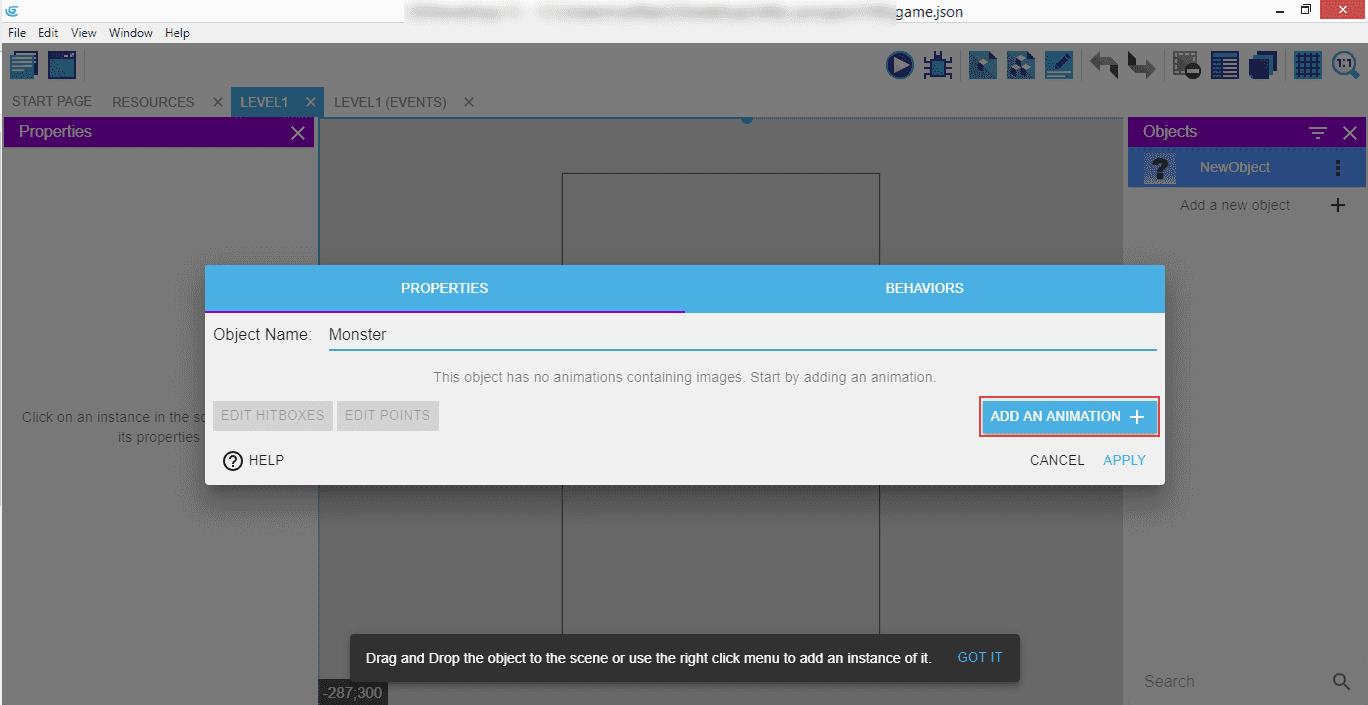Open the project manager icon
Screen dimensions: 1368x705
[x=24, y=66]
